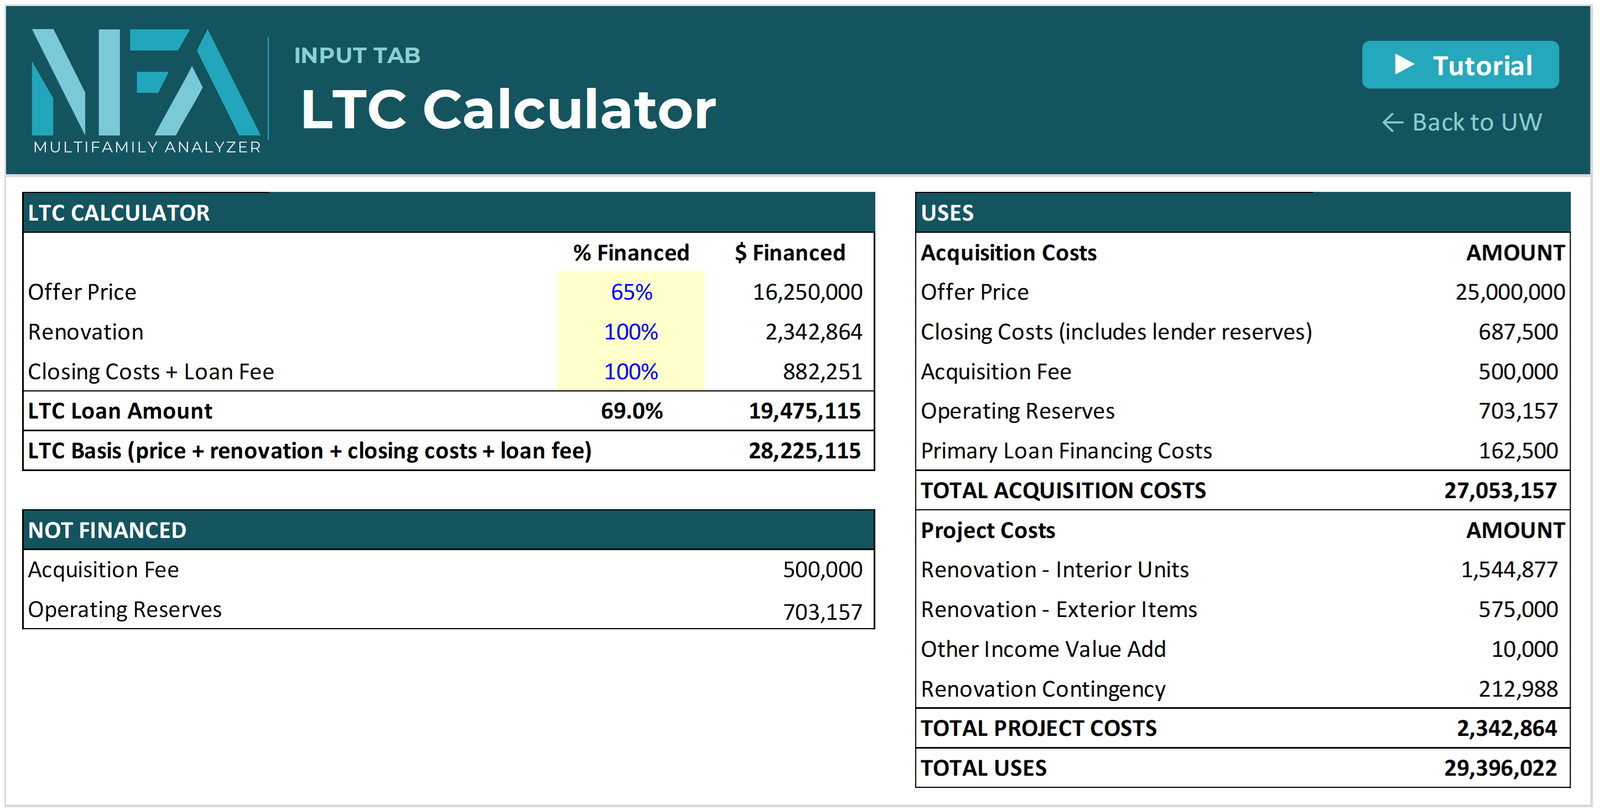Select Total Uses value 29,396,022
Viewport: 1600px width, 810px height.
1500,769
